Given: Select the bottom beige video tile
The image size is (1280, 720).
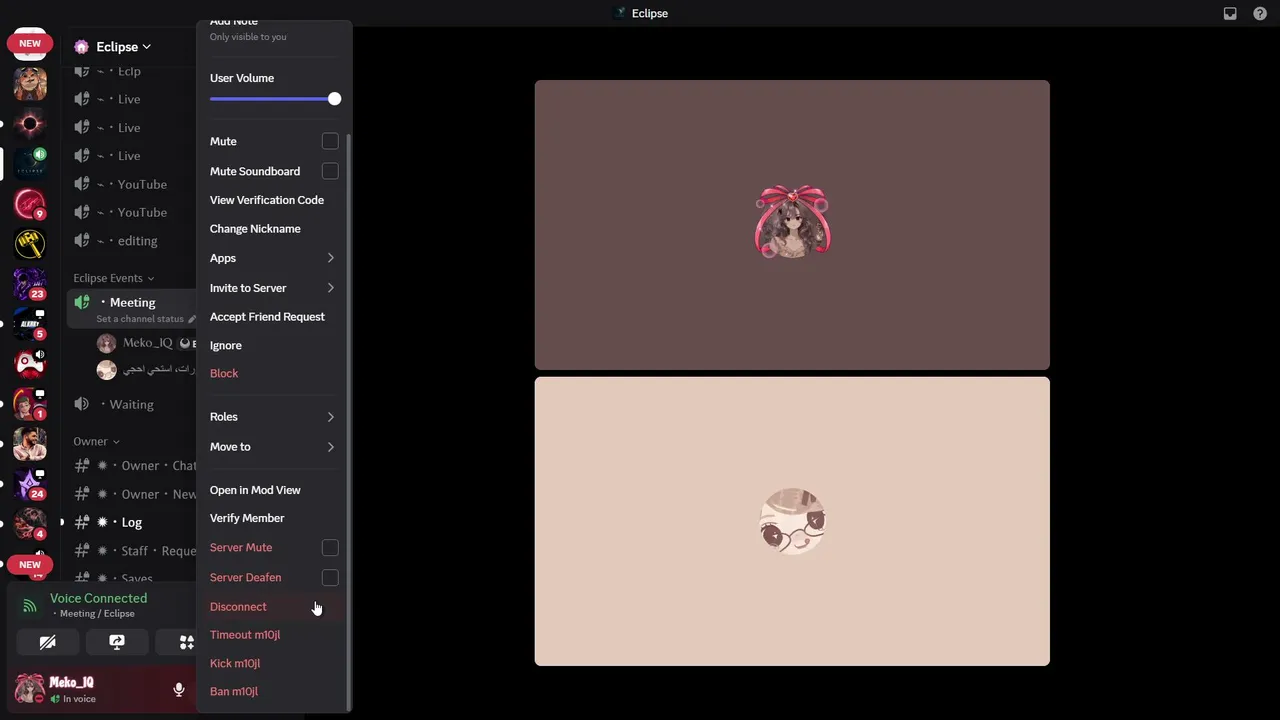Looking at the screenshot, I should click(792, 521).
